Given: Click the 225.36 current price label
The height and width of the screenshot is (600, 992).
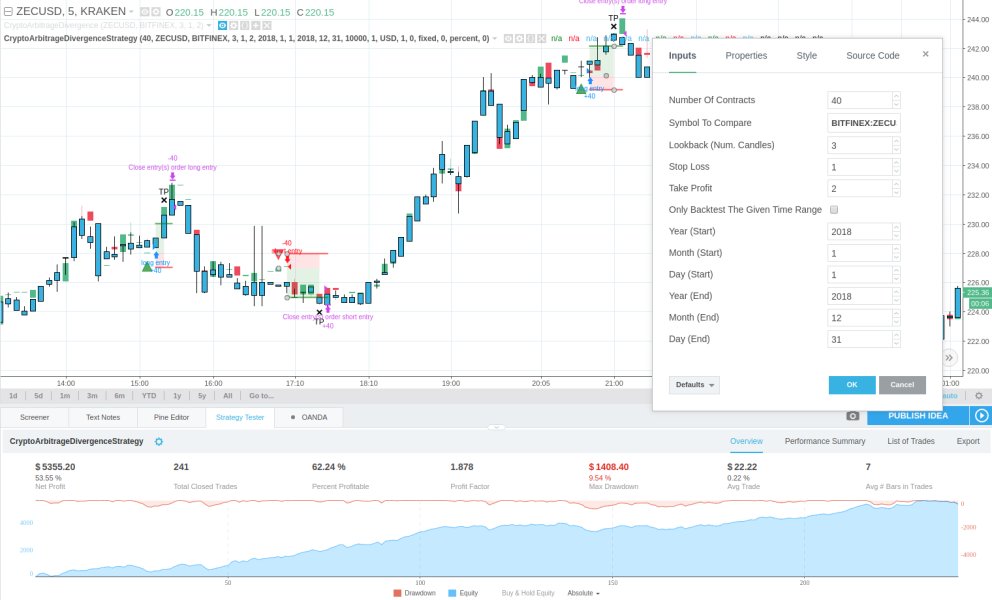Looking at the screenshot, I should click(977, 292).
